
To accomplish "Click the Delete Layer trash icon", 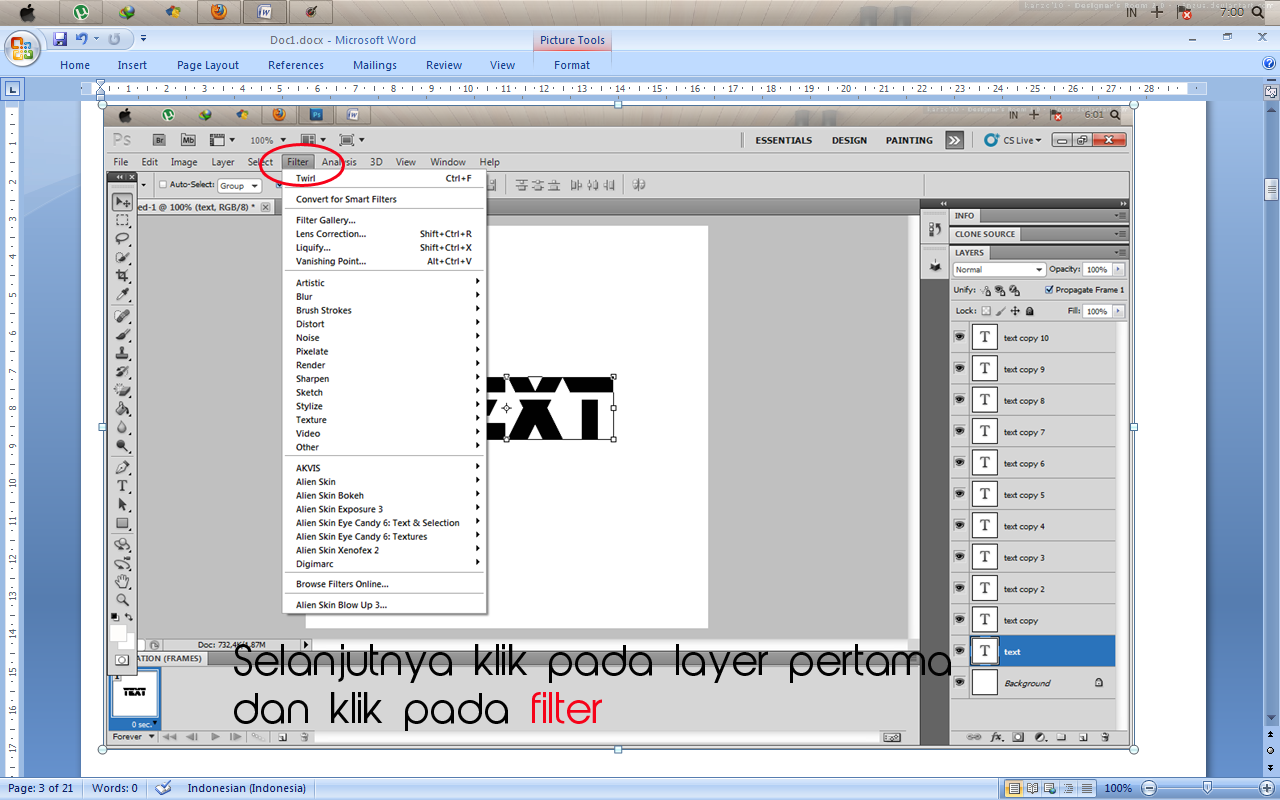I will coord(1105,737).
